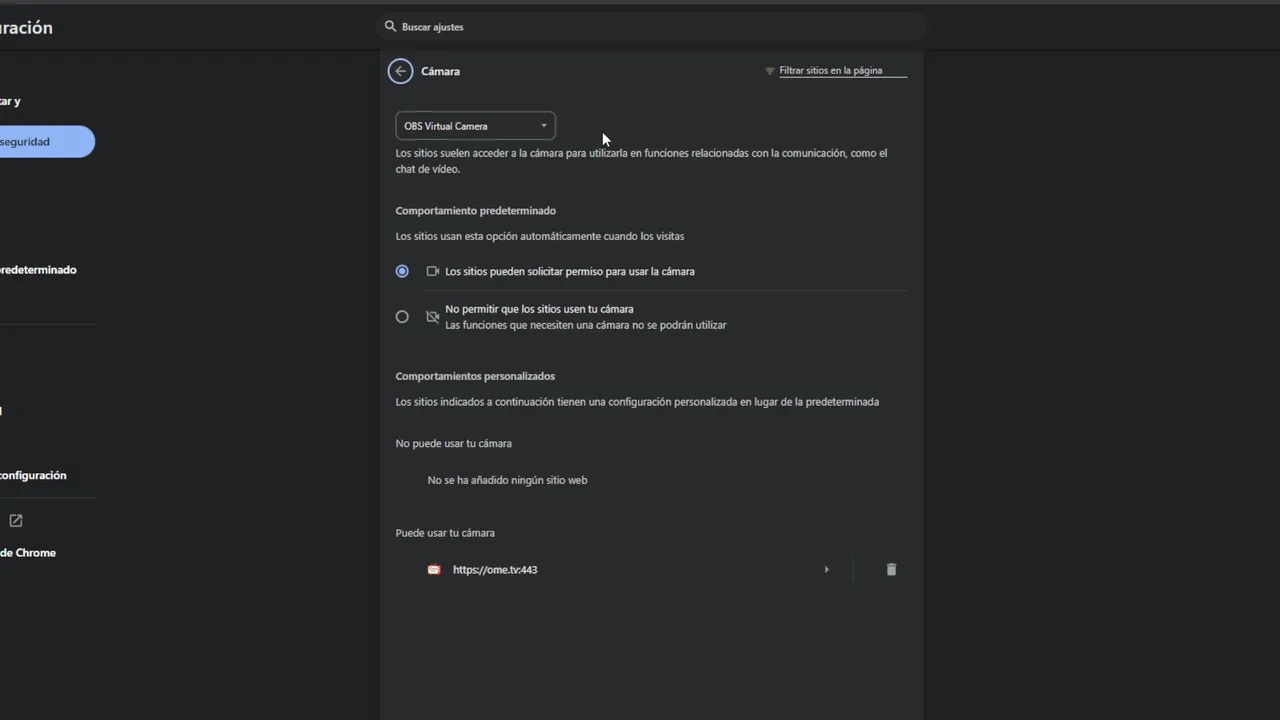Click the 'No puede usar tu cámara' label

(x=454, y=443)
